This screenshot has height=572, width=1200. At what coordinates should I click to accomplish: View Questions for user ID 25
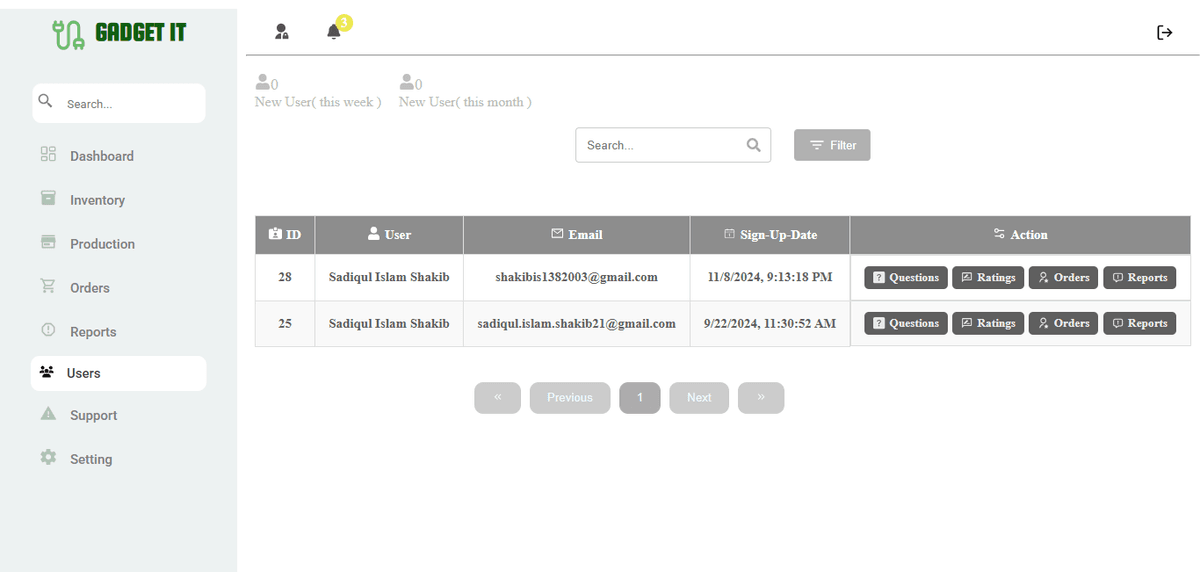pos(905,323)
